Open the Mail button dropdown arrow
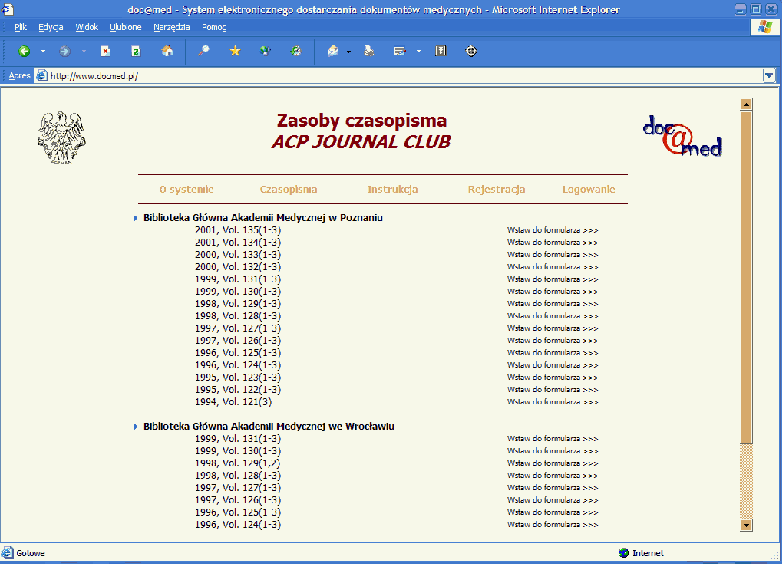The width and height of the screenshot is (782, 564). [x=348, y=51]
